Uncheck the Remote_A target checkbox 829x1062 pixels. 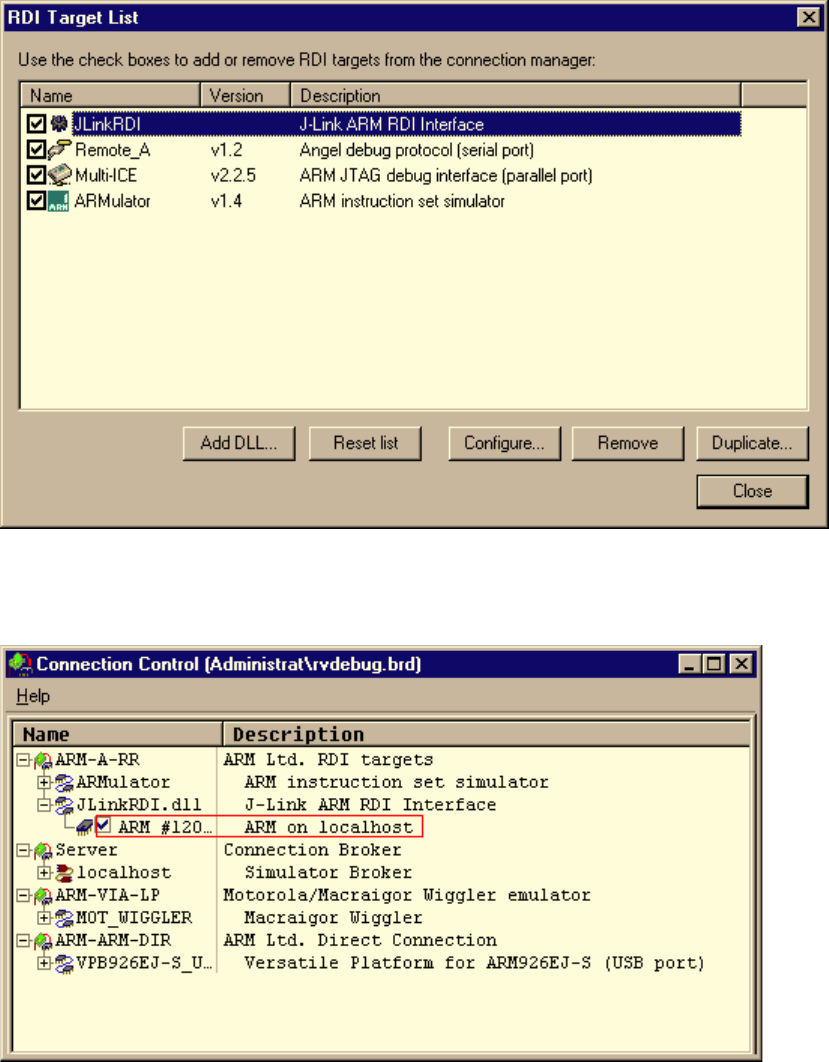coord(36,149)
